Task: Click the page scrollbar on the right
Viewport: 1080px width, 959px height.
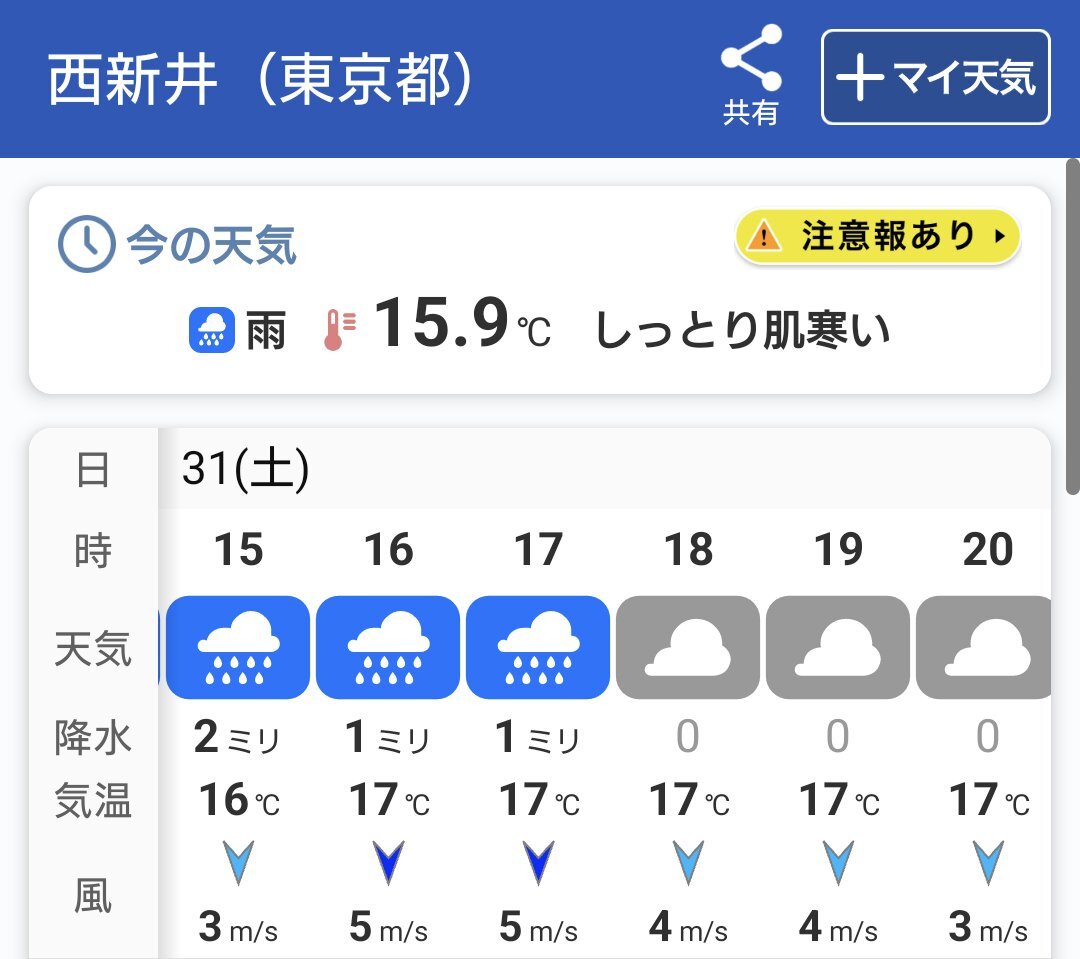Action: coord(1072,327)
